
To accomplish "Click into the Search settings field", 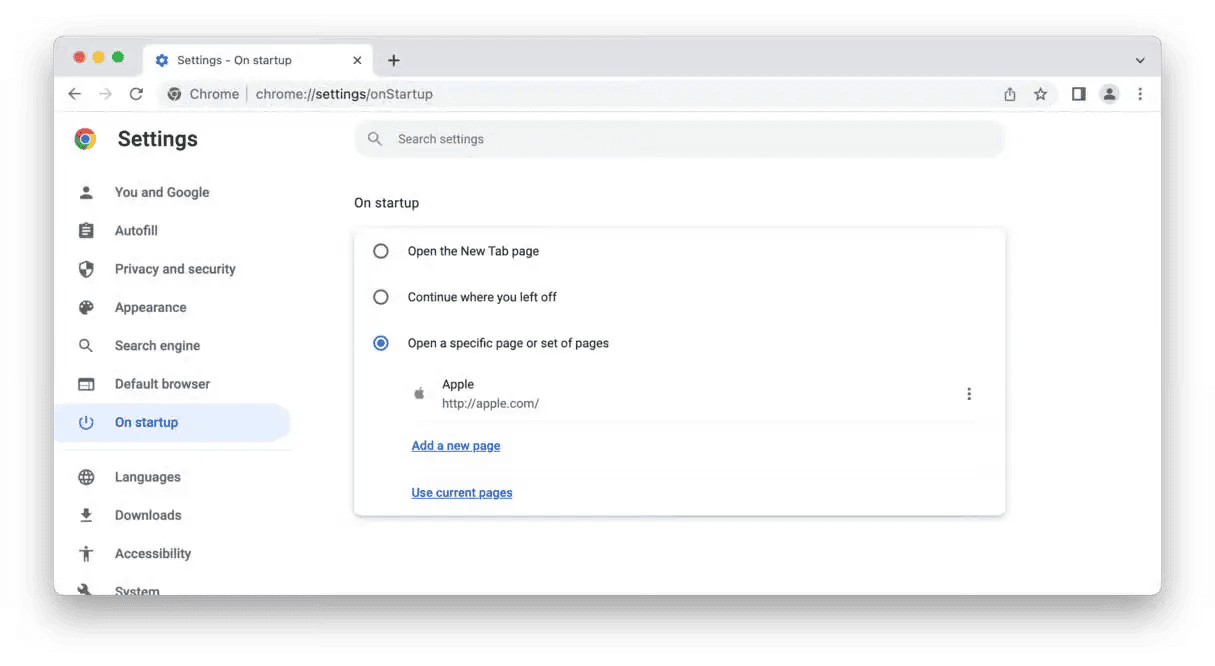I will point(679,139).
